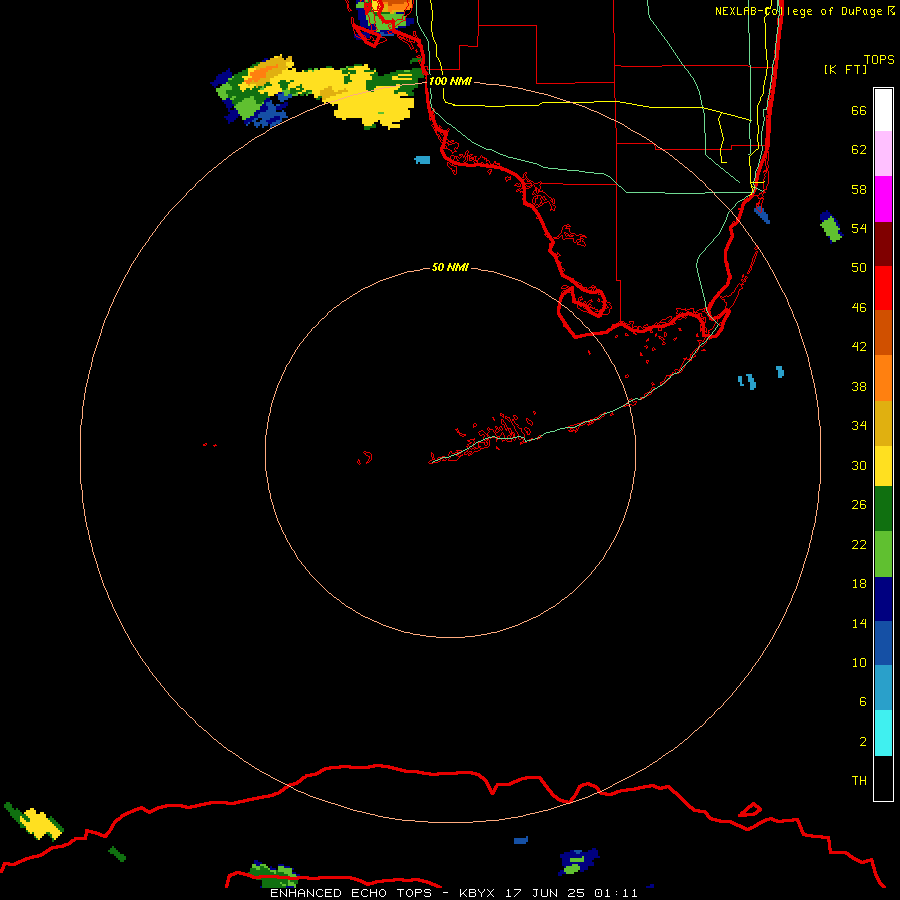
Task: Click the green echo cell east of Miami coast
Action: point(831,227)
